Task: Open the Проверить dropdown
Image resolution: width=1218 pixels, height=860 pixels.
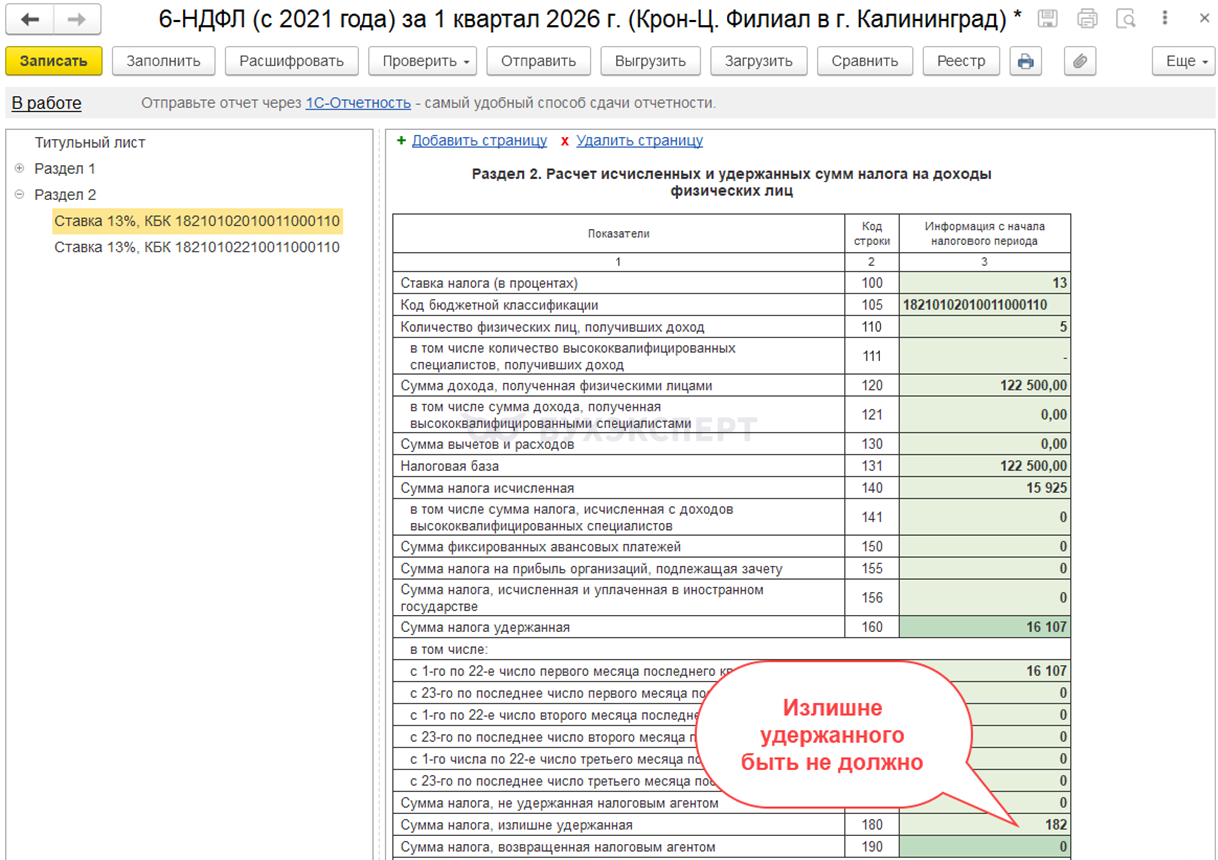Action: tap(427, 61)
